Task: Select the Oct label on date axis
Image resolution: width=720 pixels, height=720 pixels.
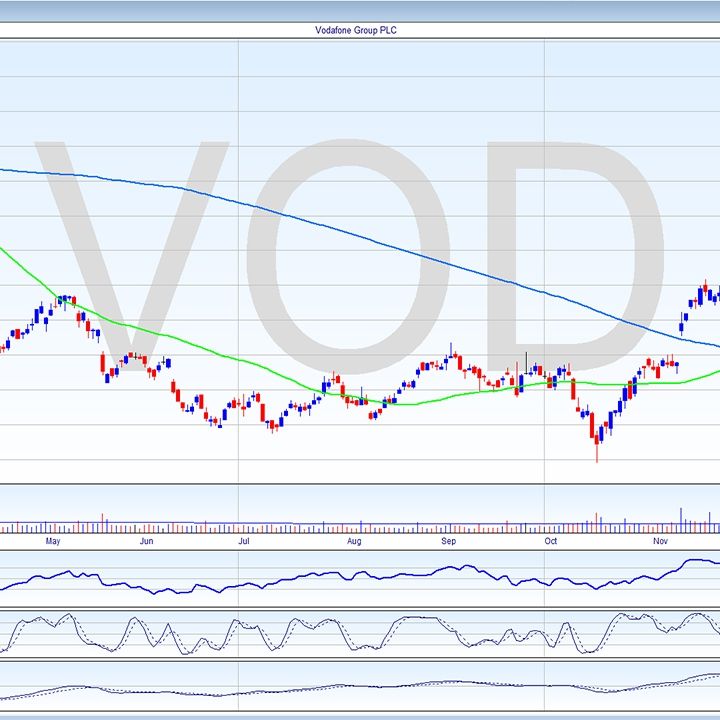Action: pyautogui.click(x=551, y=541)
